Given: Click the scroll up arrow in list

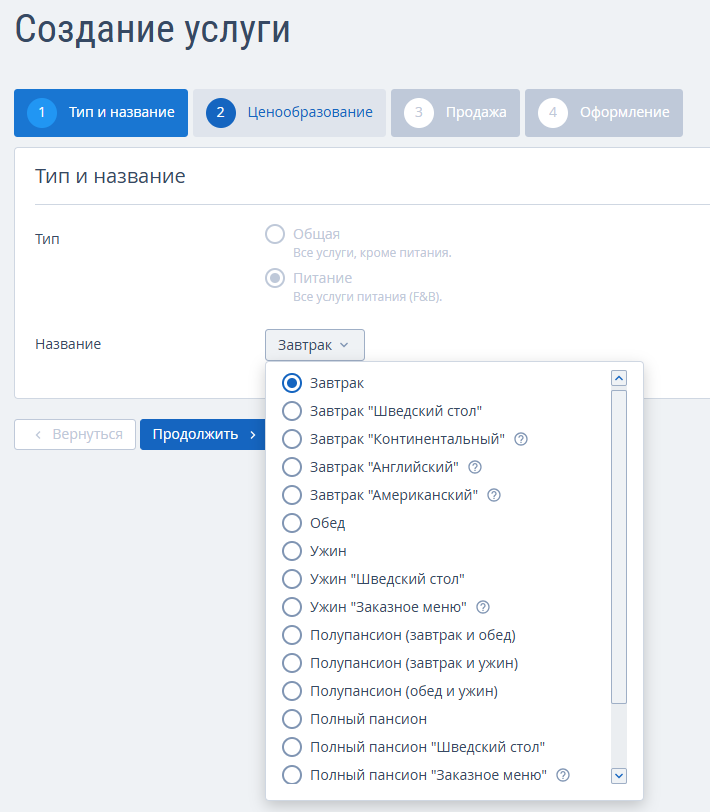Looking at the screenshot, I should pyautogui.click(x=619, y=378).
